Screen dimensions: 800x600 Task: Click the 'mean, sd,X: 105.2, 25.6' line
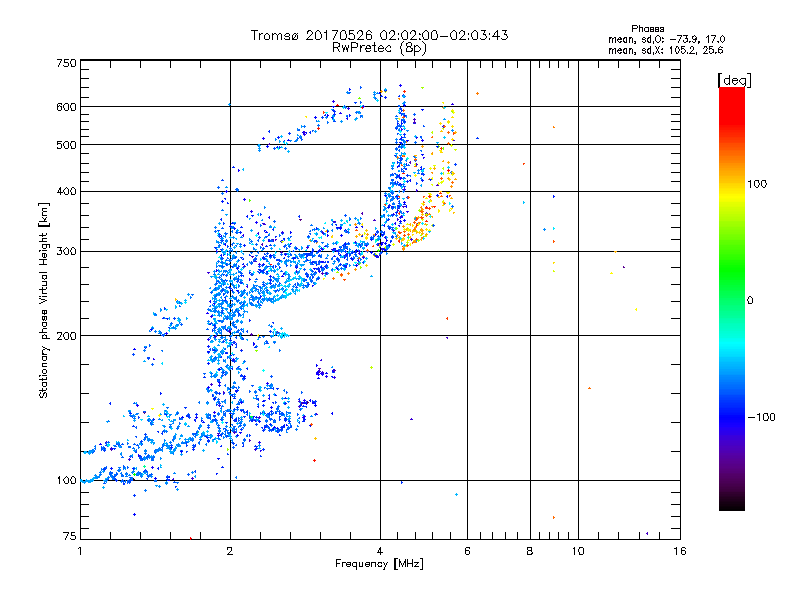pos(665,50)
